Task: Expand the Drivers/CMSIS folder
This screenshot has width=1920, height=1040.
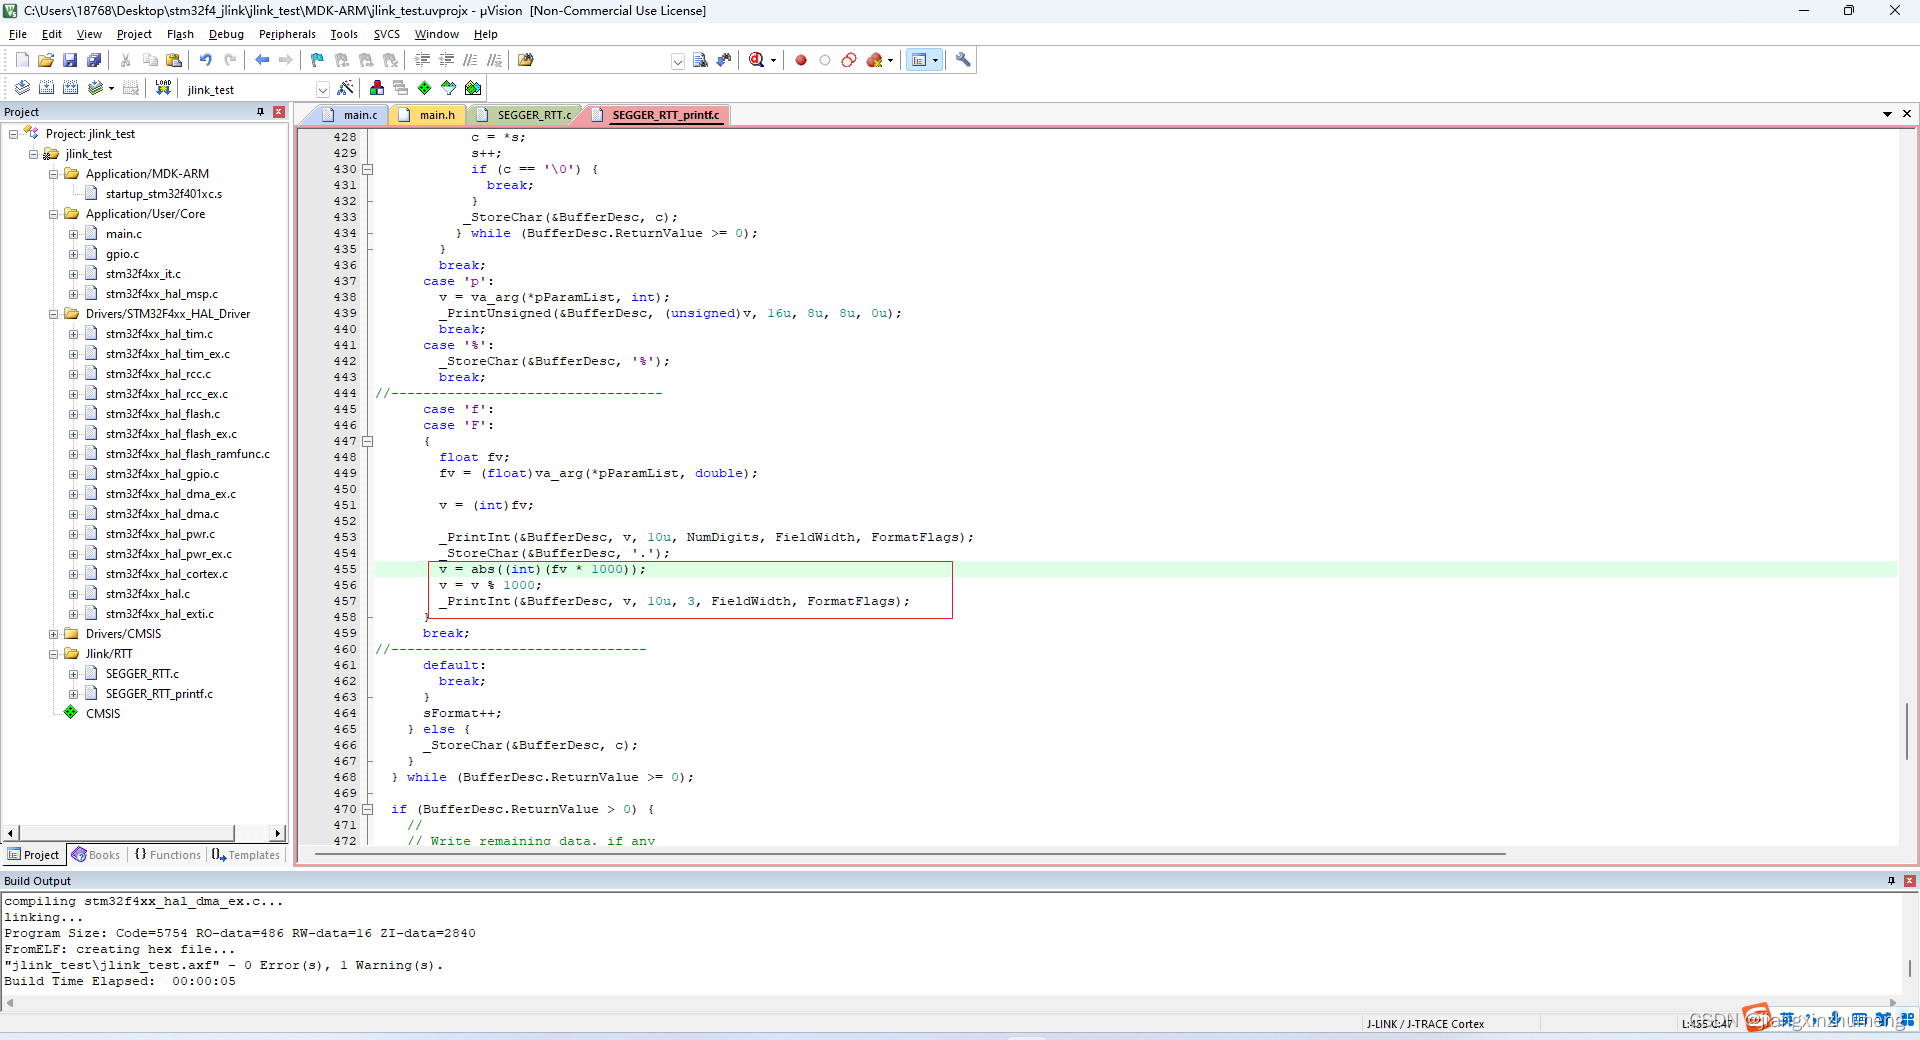Action: [x=53, y=633]
